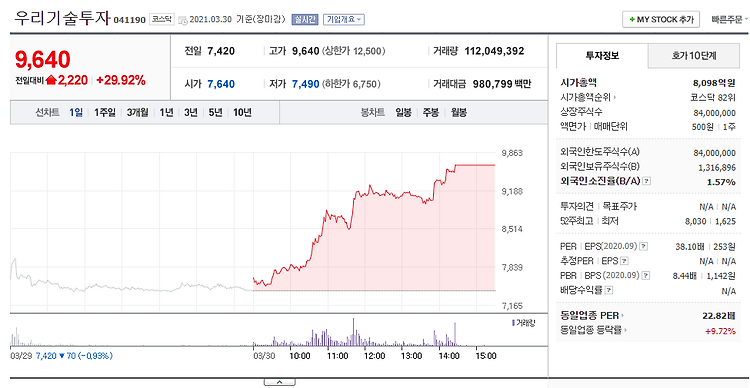Viewport: 750px width, 388px height.
Task: Click the 액면가 value 500원
Action: click(x=704, y=127)
